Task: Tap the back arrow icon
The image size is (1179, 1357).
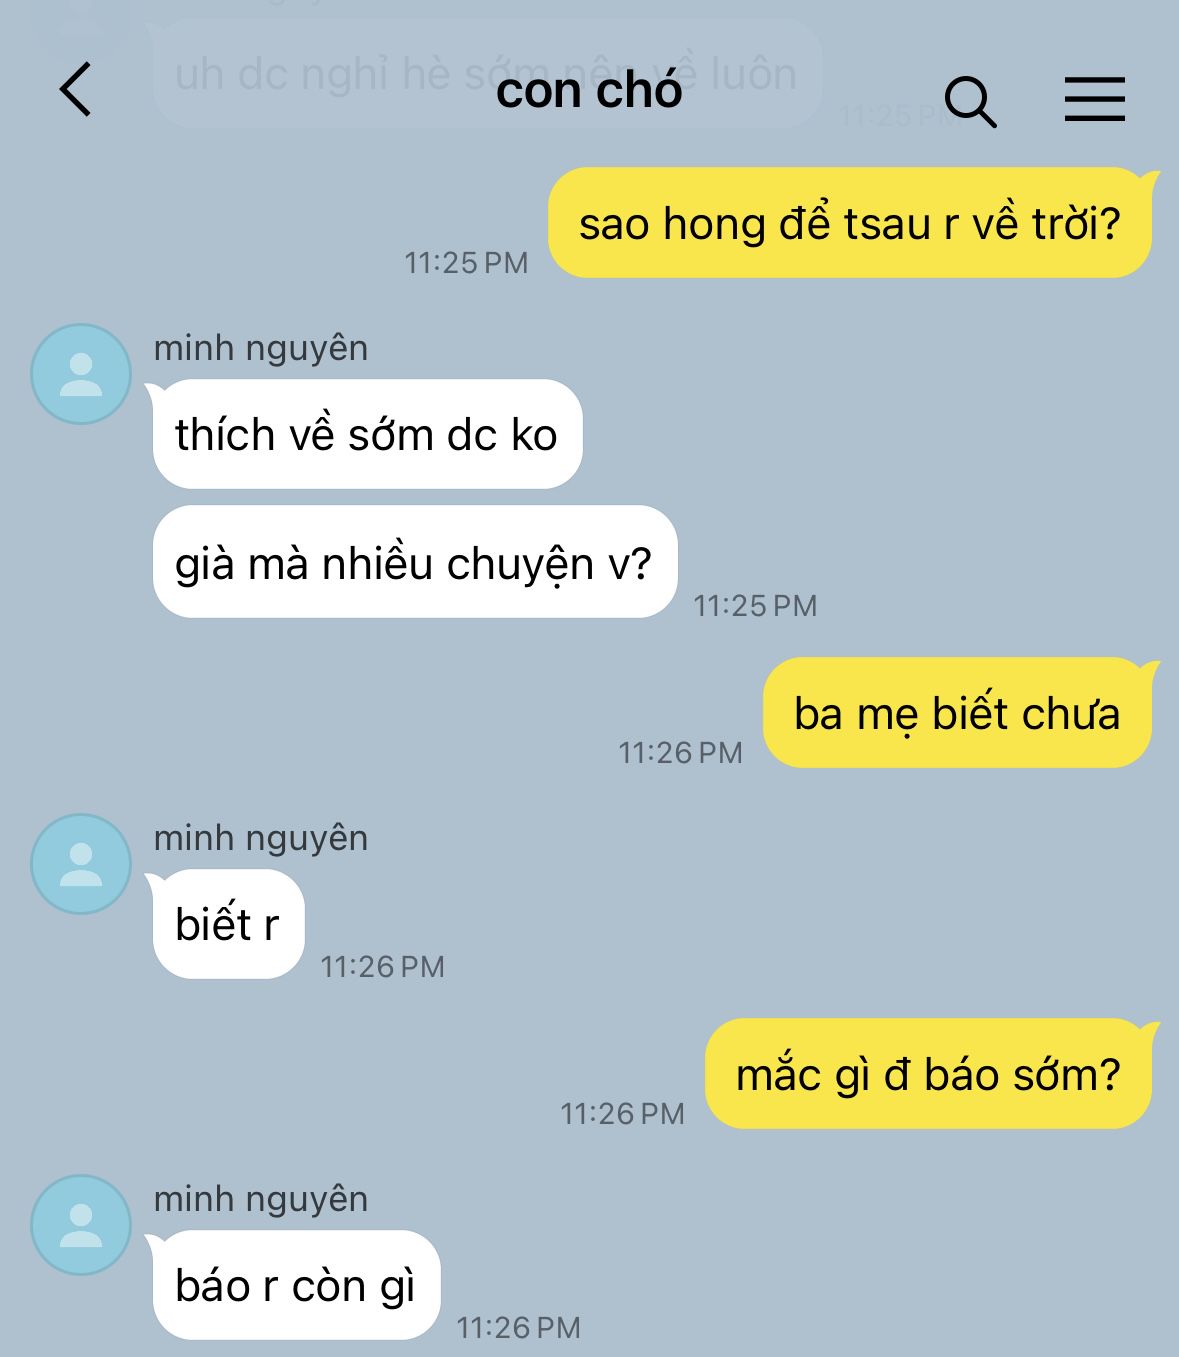Action: click(76, 89)
